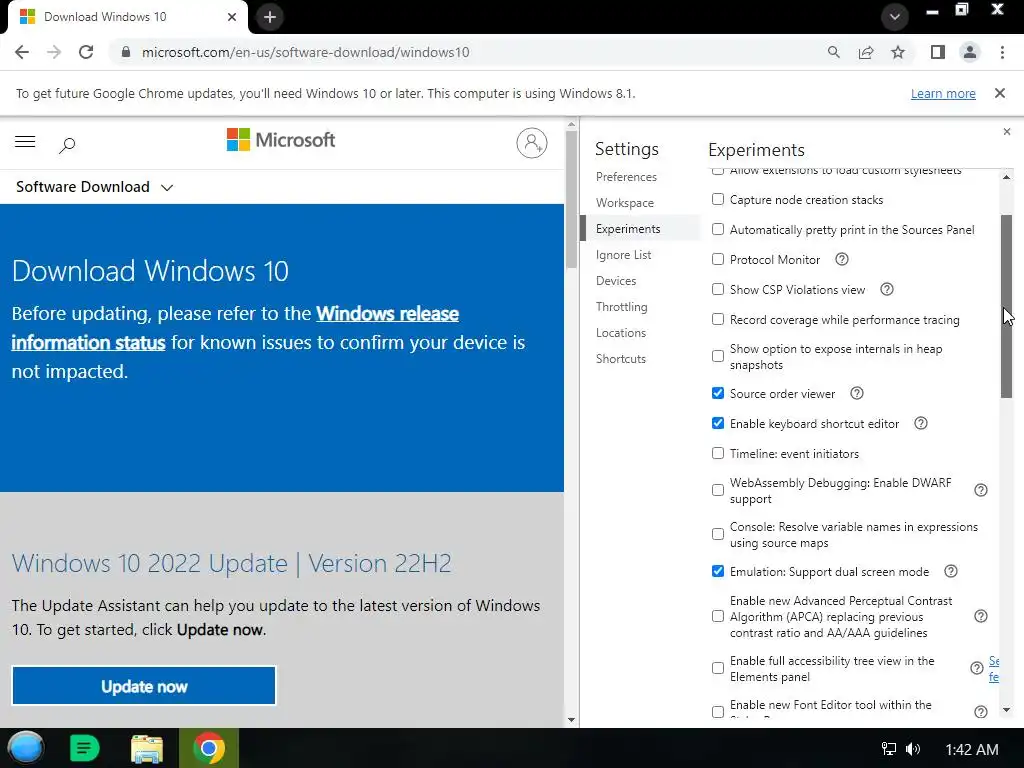
Task: Click the zoom magnifier icon in address bar
Action: [x=833, y=52]
